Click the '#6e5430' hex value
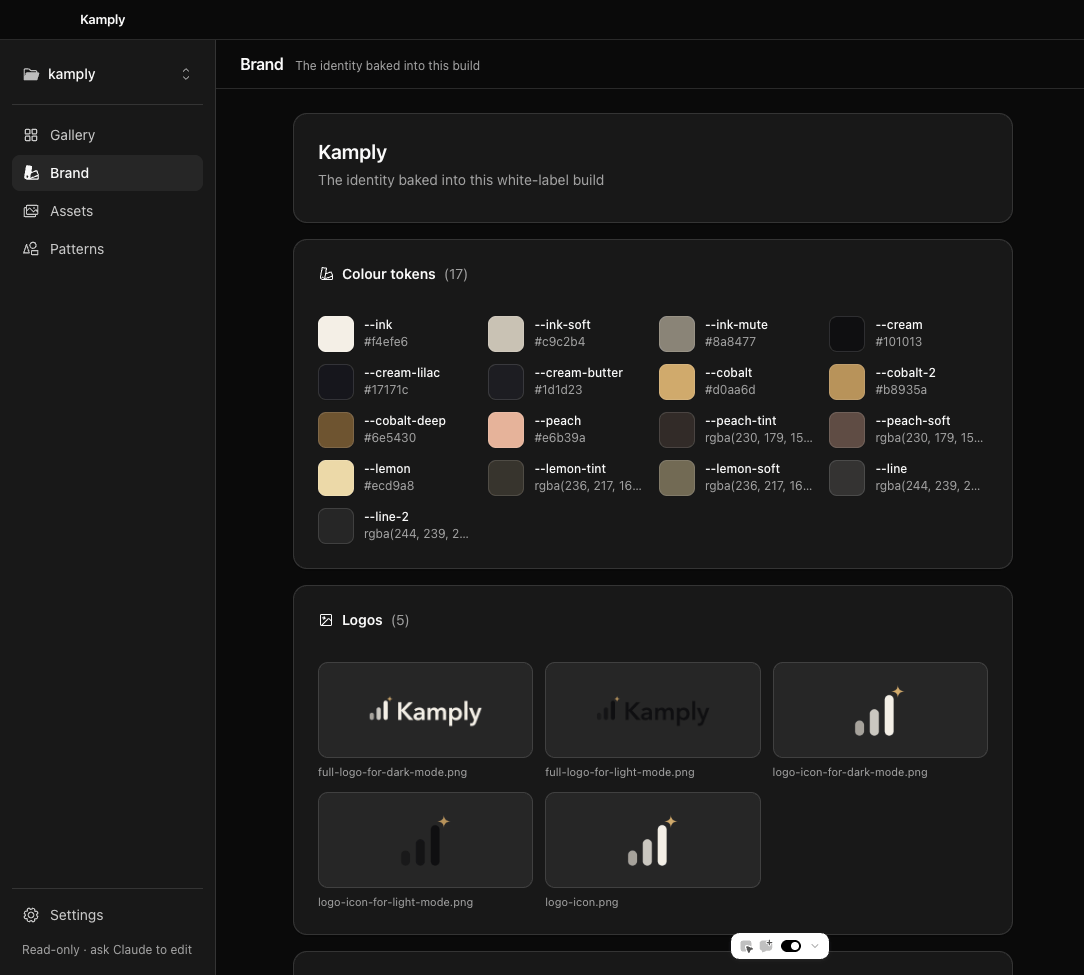The width and height of the screenshot is (1084, 975). tap(390, 438)
